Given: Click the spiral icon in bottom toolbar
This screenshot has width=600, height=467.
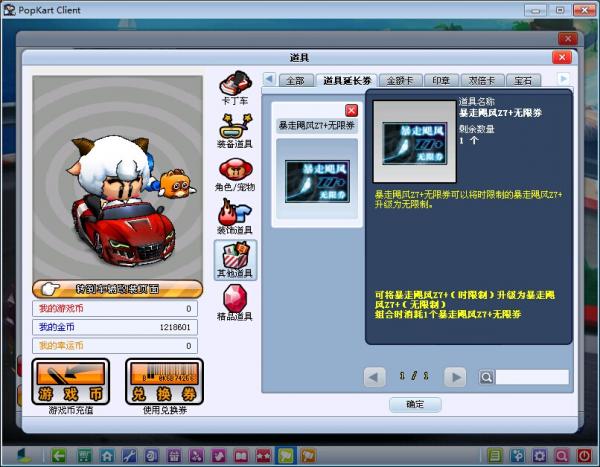Looking at the screenshot, I should pos(152,456).
